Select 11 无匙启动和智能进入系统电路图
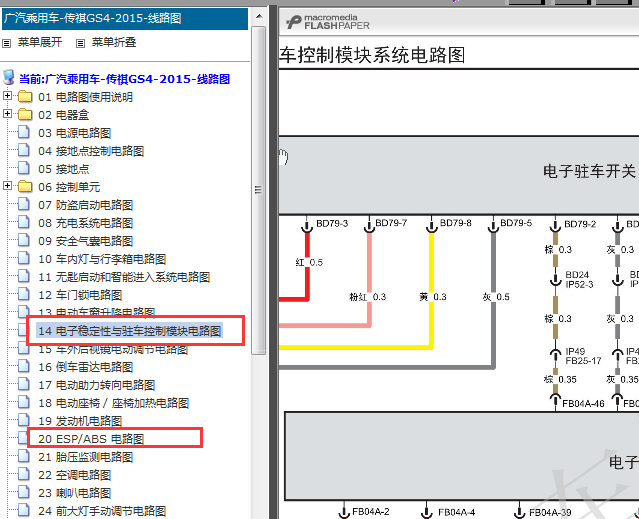This screenshot has height=519, width=639. pos(124,277)
